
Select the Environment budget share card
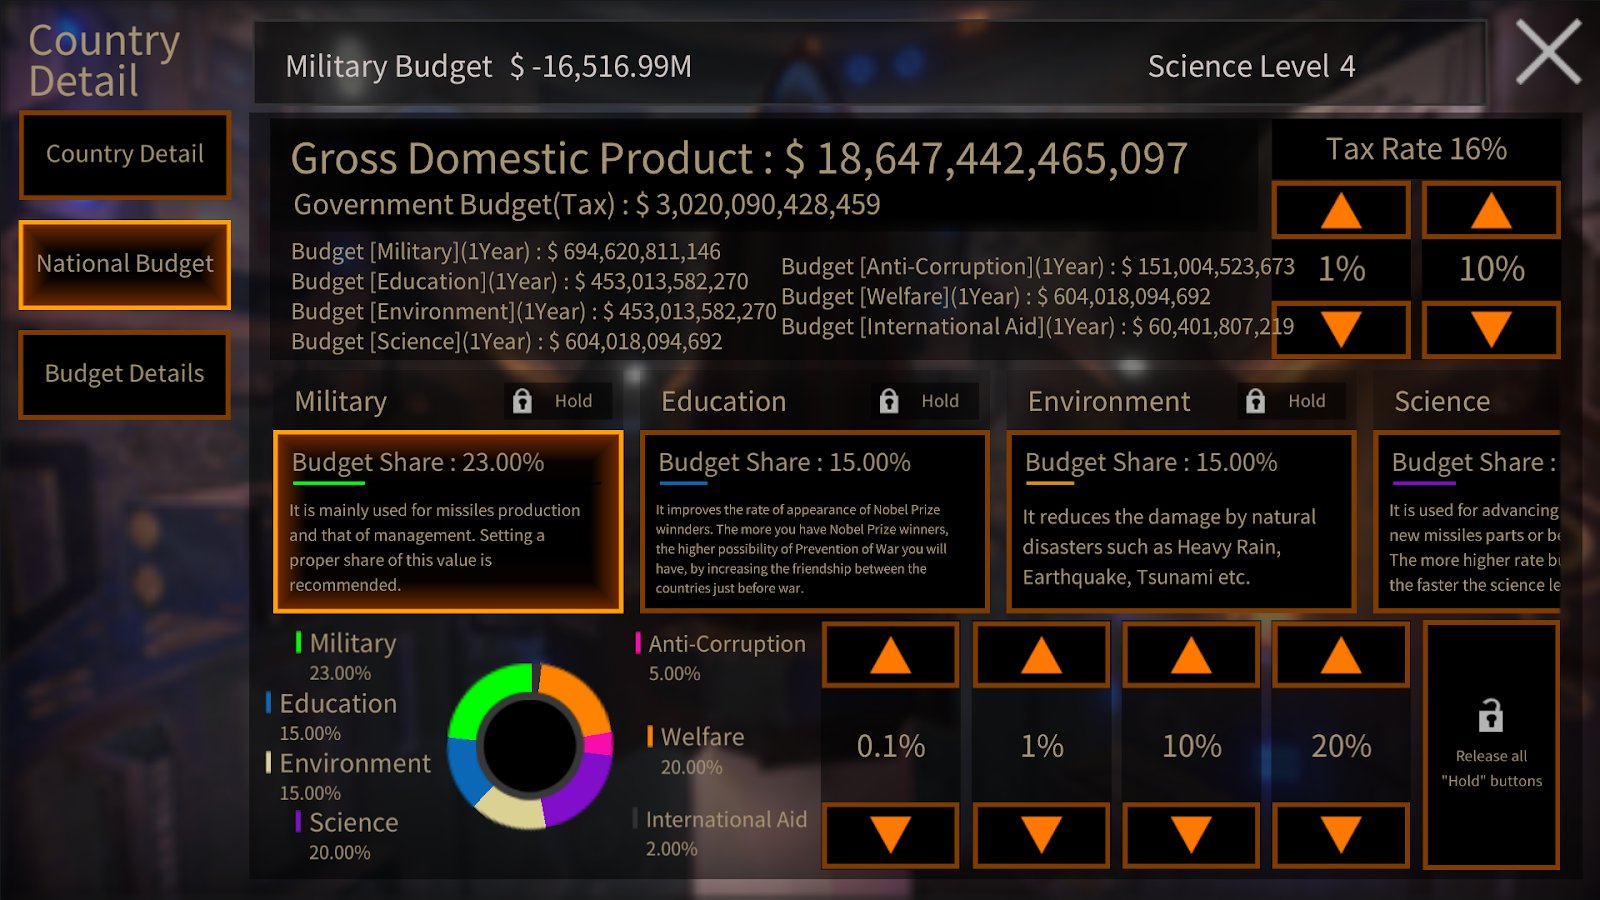click(1181, 521)
